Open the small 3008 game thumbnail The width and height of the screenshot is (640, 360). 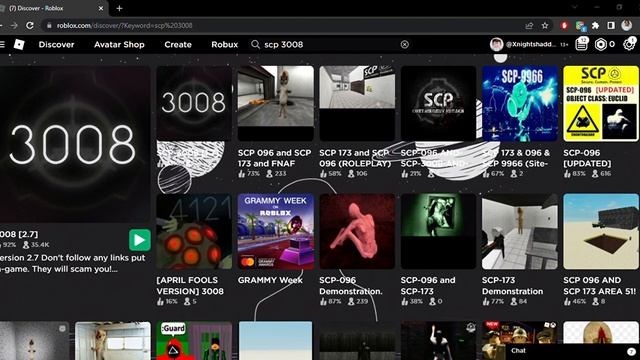click(194, 103)
